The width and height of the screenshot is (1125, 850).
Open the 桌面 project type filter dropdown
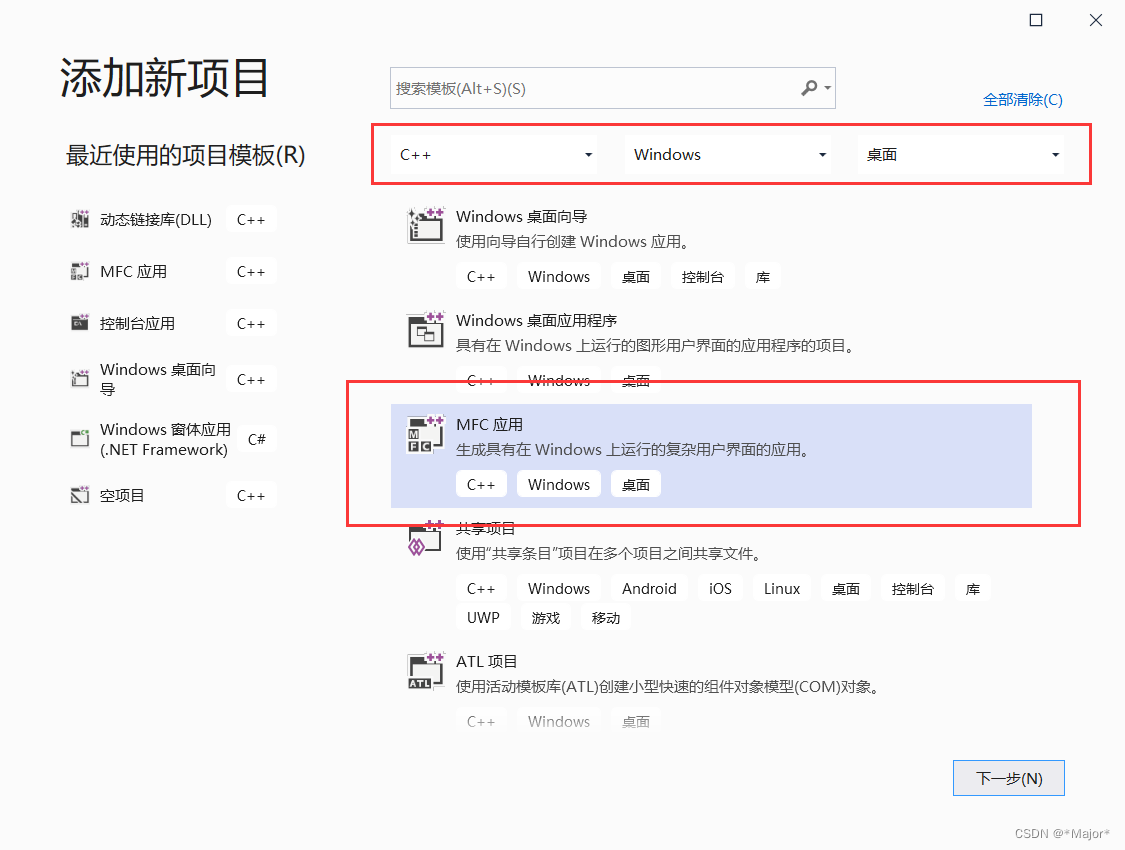(x=961, y=154)
